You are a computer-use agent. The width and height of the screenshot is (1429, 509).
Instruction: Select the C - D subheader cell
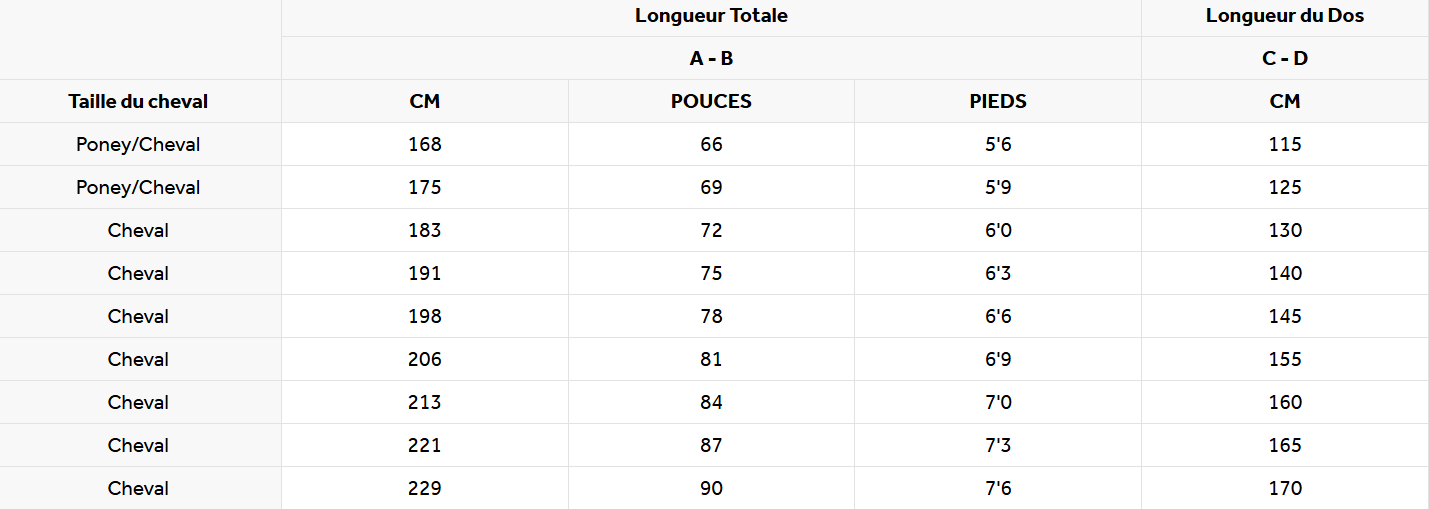point(1285,58)
